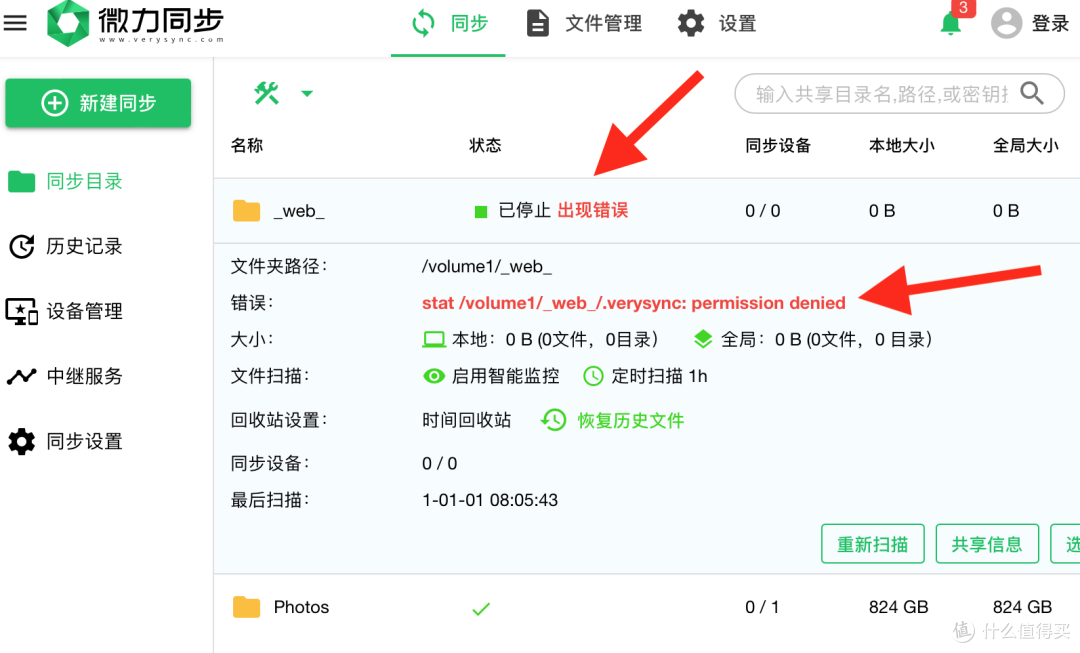The height and width of the screenshot is (653, 1080).
Task: Click the green checkmark on the Photos row
Action: 480,608
